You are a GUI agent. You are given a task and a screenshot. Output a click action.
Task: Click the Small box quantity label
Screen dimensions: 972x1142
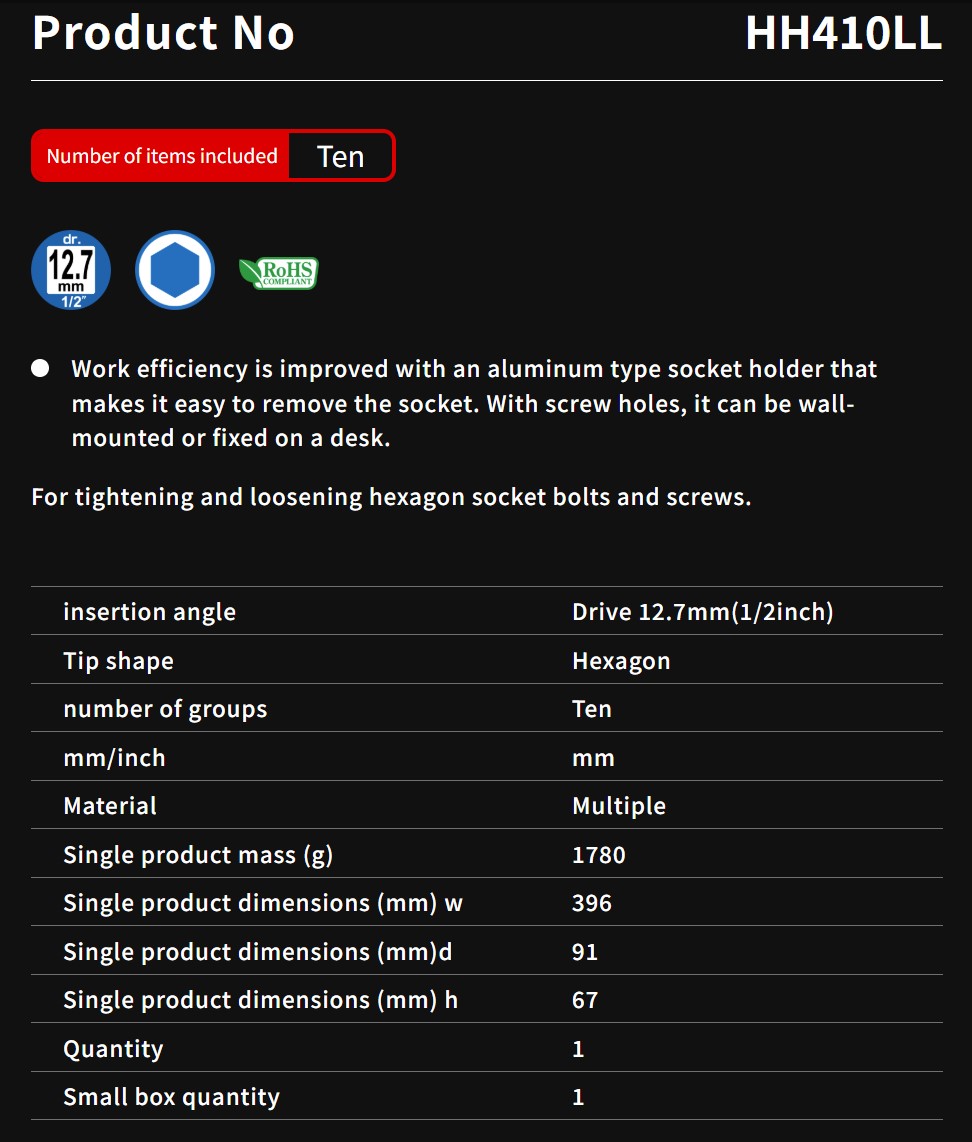(172, 1097)
